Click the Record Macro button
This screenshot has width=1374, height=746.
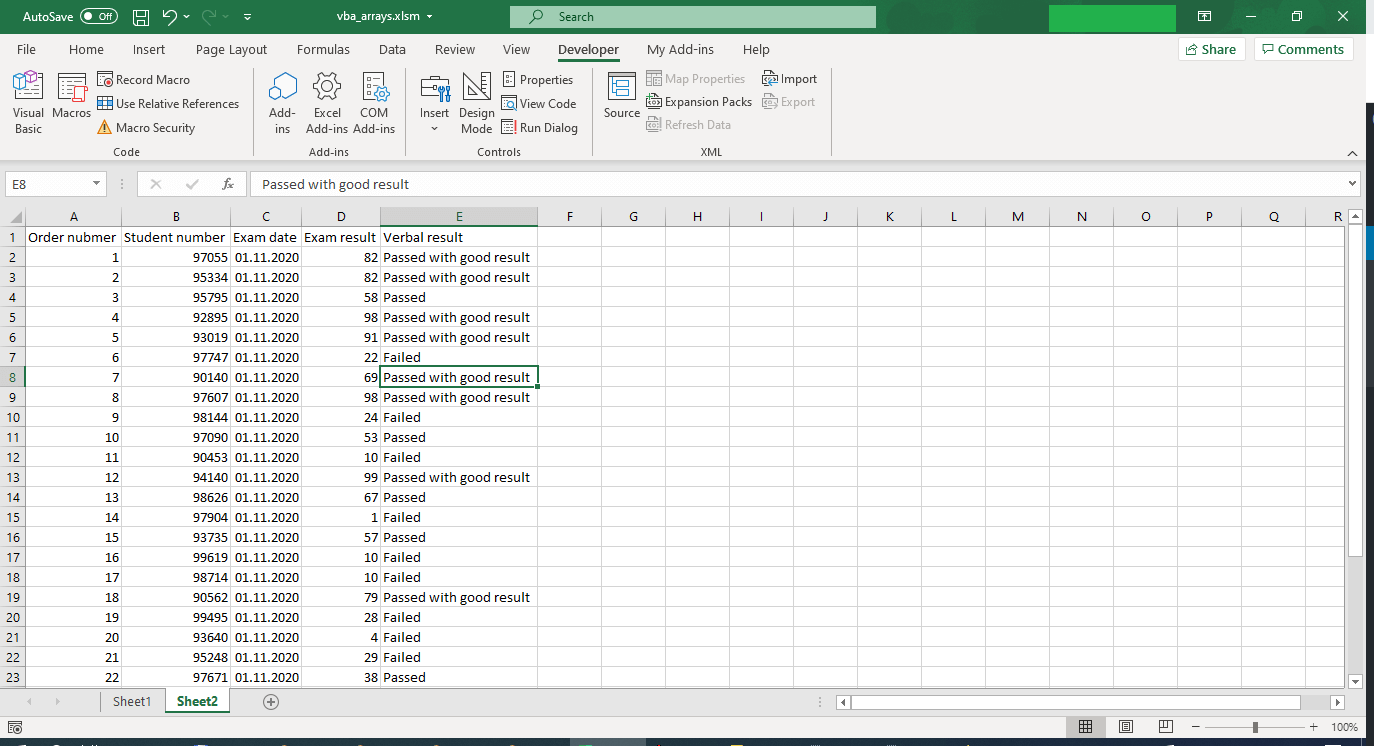point(144,80)
